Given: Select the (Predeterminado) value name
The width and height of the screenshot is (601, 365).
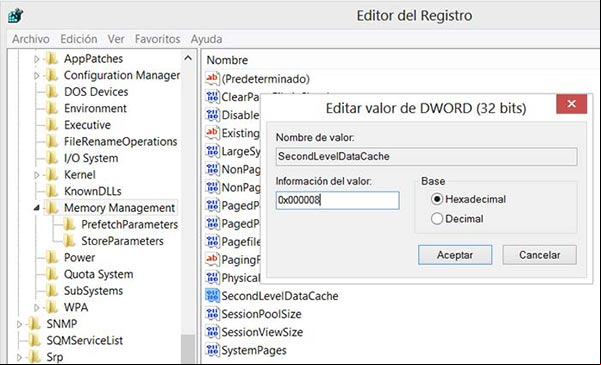Looking at the screenshot, I should click(266, 79).
